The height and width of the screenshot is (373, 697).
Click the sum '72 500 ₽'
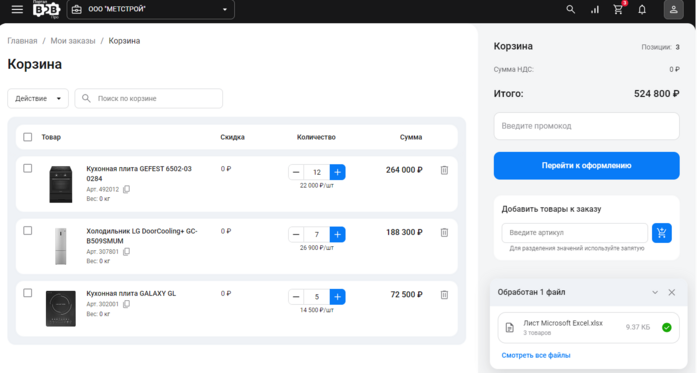[x=406, y=295]
